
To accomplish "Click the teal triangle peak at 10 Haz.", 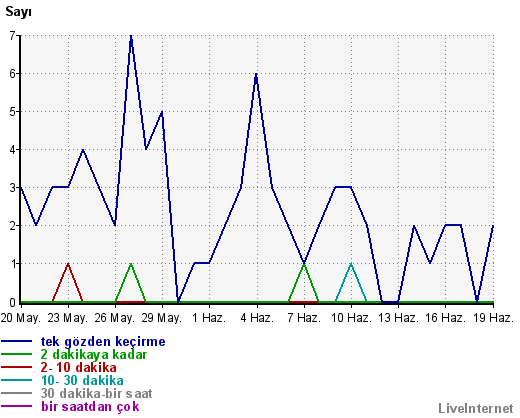I will [x=351, y=264].
